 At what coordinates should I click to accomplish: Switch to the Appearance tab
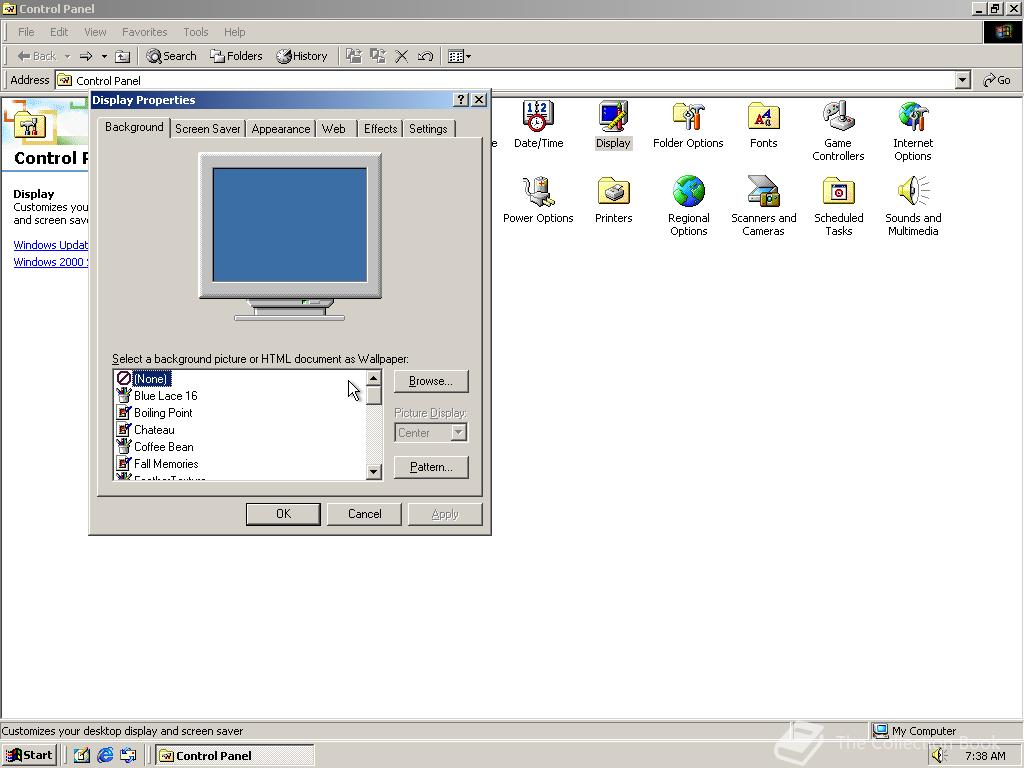[x=281, y=129]
